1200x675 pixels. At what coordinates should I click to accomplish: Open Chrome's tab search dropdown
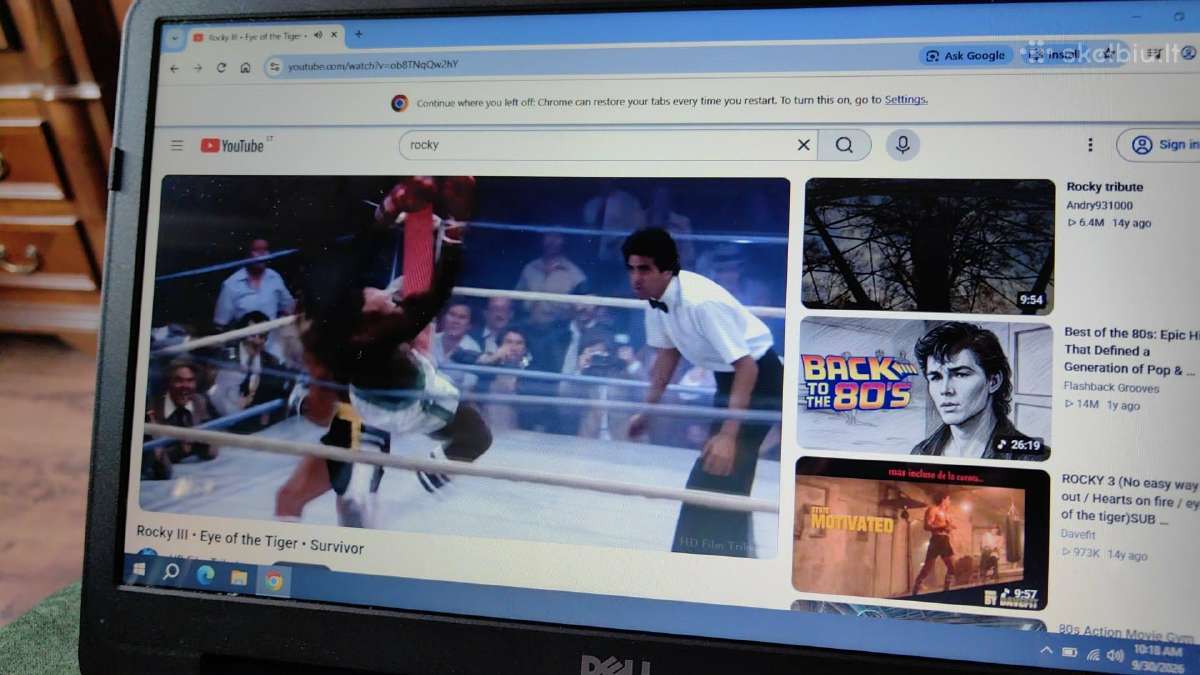(x=175, y=38)
